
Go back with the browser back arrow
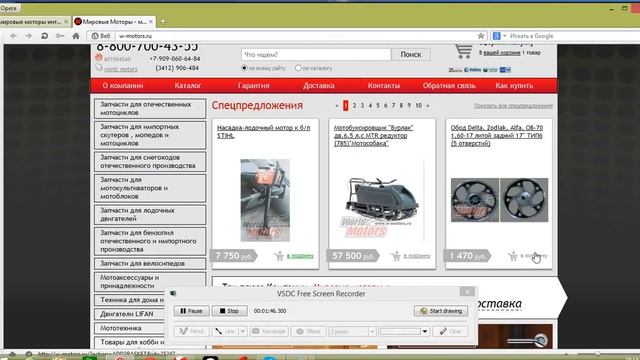[x=13, y=36]
